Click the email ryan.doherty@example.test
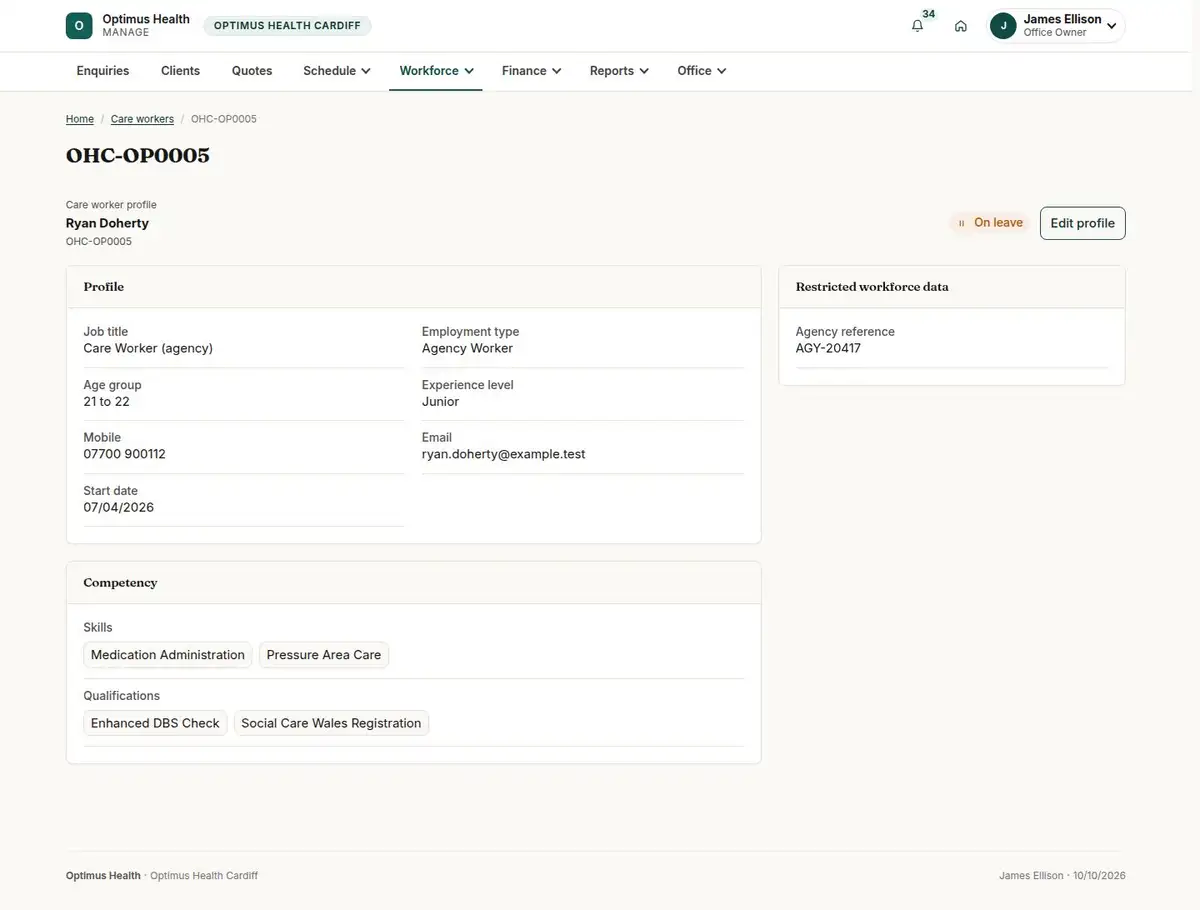1200x910 pixels. pos(504,454)
